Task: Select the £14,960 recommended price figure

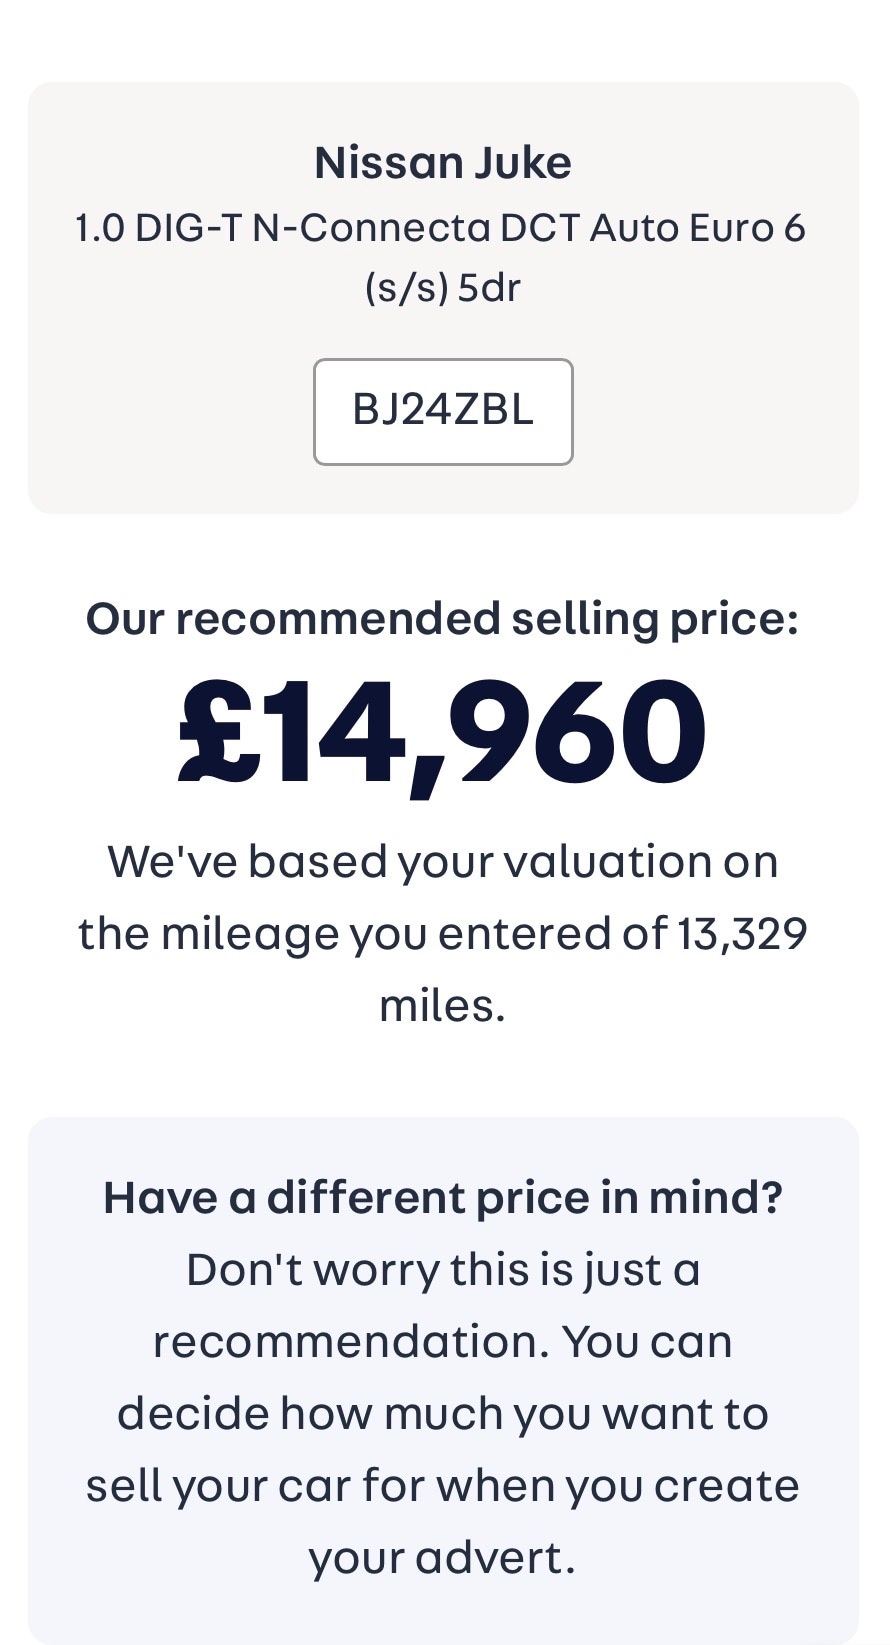Action: pyautogui.click(x=443, y=733)
